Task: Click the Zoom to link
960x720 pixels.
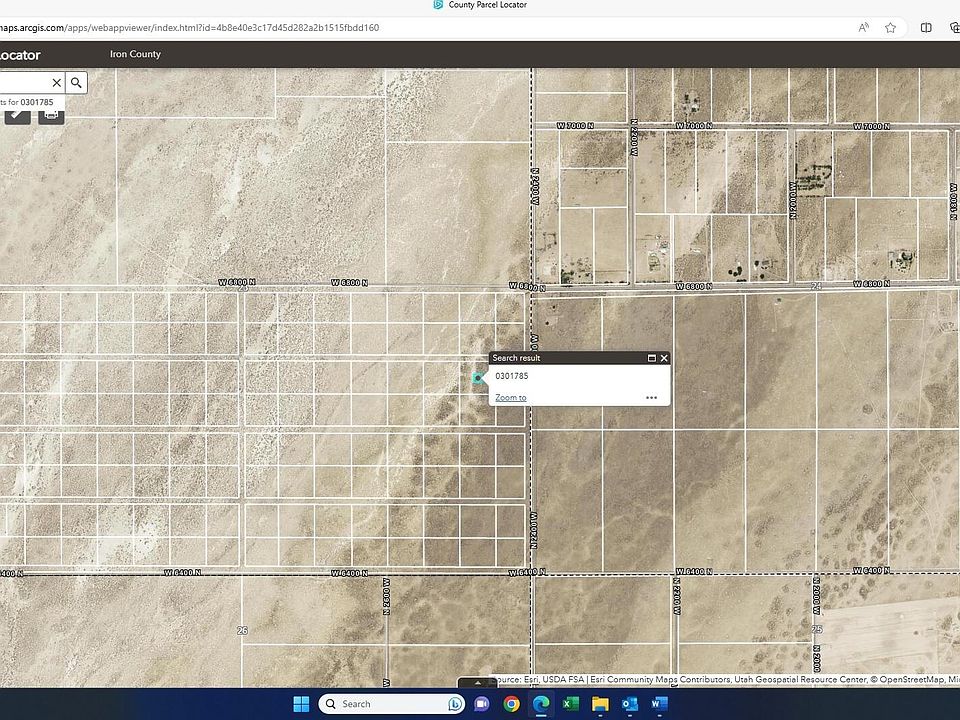Action: click(x=511, y=397)
